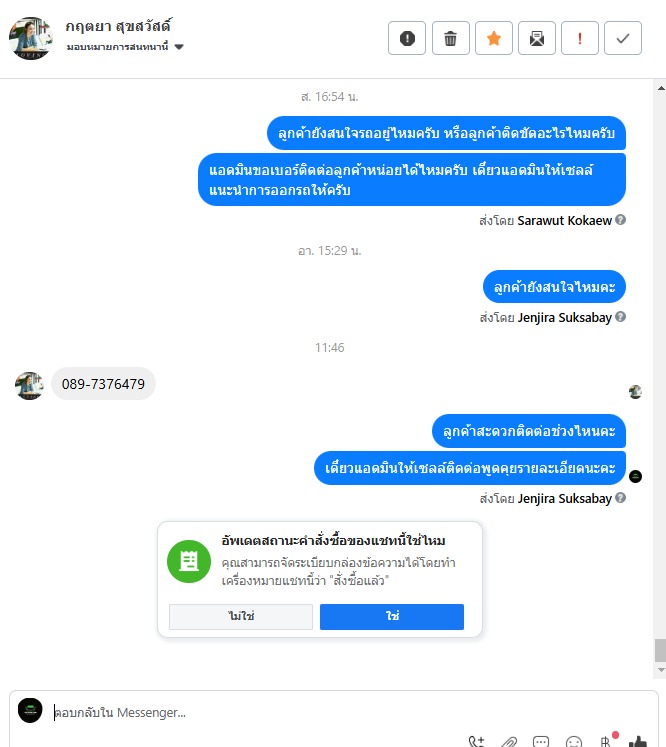Open the มอบหมายการสนทนานี้ assignment menu
The width and height of the screenshot is (666, 747).
pos(118,47)
